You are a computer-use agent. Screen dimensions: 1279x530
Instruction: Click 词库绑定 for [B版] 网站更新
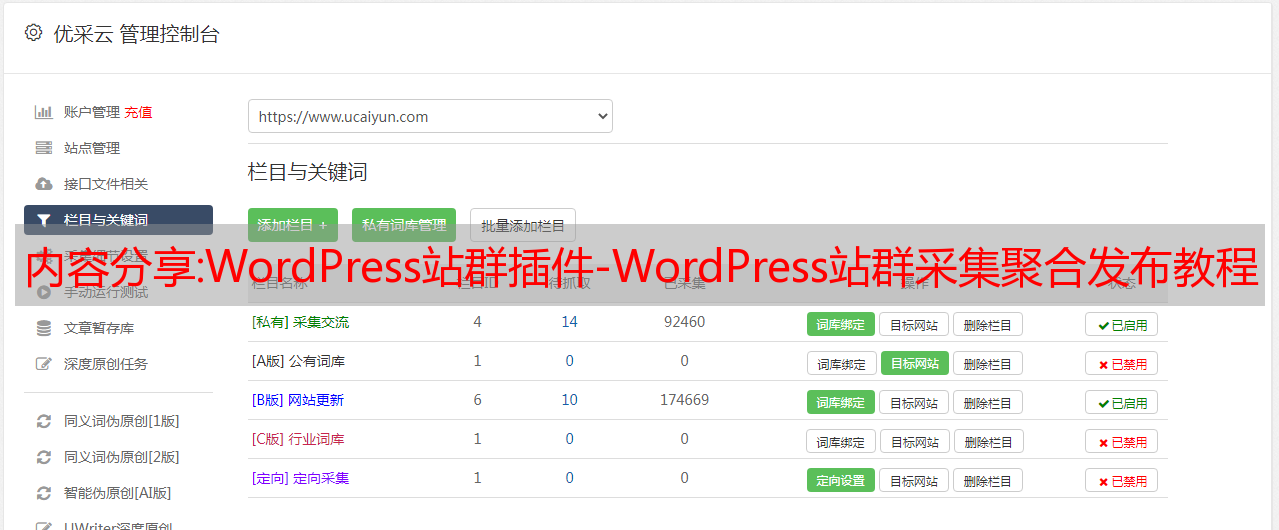pos(841,403)
